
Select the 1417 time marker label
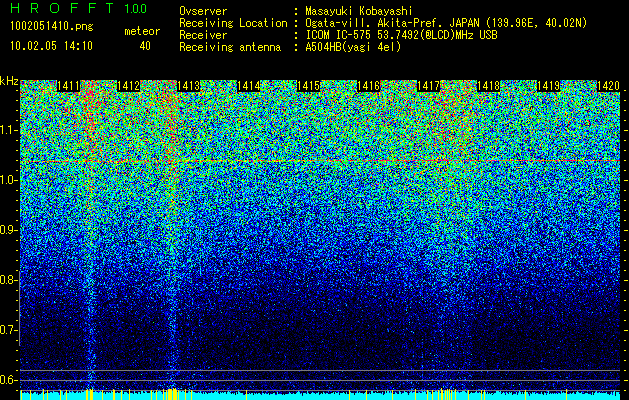429,86
